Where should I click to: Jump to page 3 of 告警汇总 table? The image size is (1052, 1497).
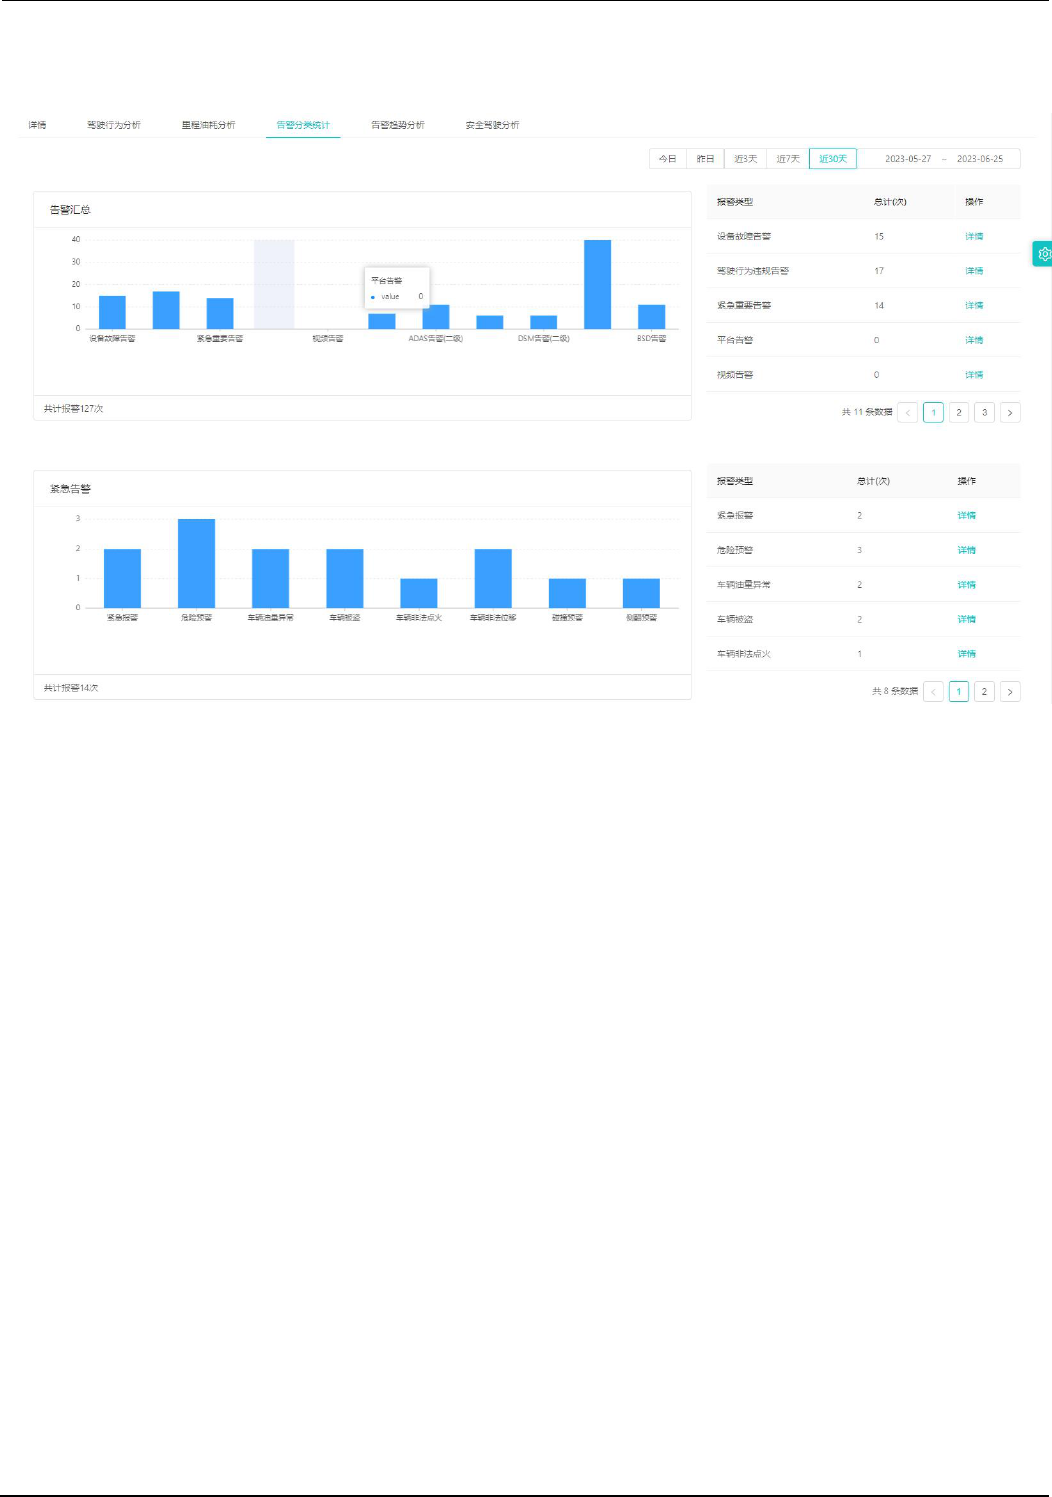[x=984, y=412]
